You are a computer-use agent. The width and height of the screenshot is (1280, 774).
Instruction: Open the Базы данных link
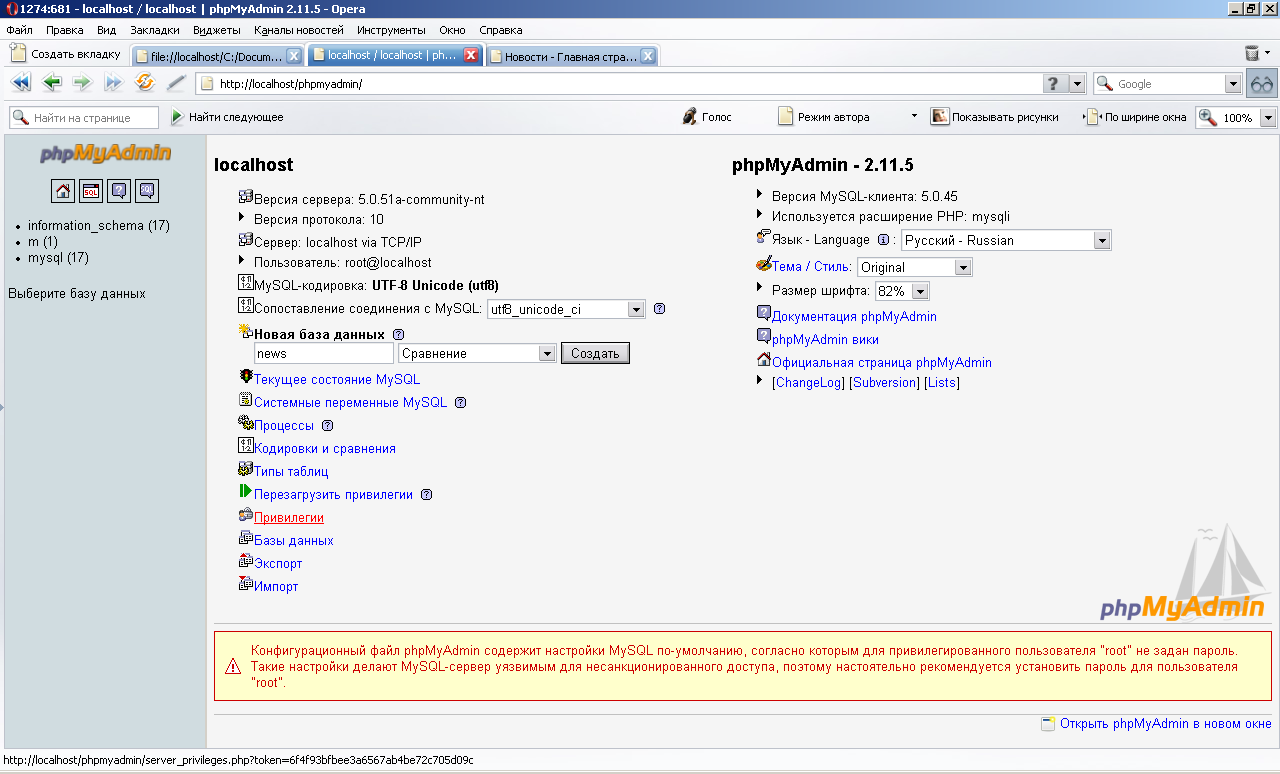point(294,541)
